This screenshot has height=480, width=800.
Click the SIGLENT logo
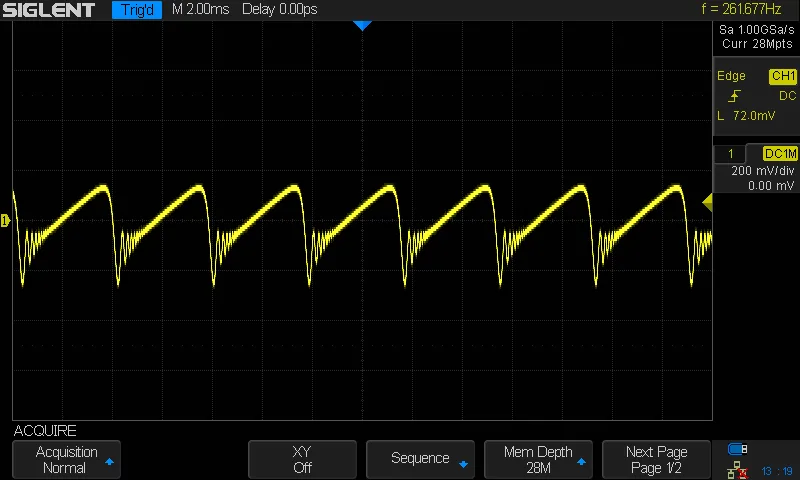(48, 10)
